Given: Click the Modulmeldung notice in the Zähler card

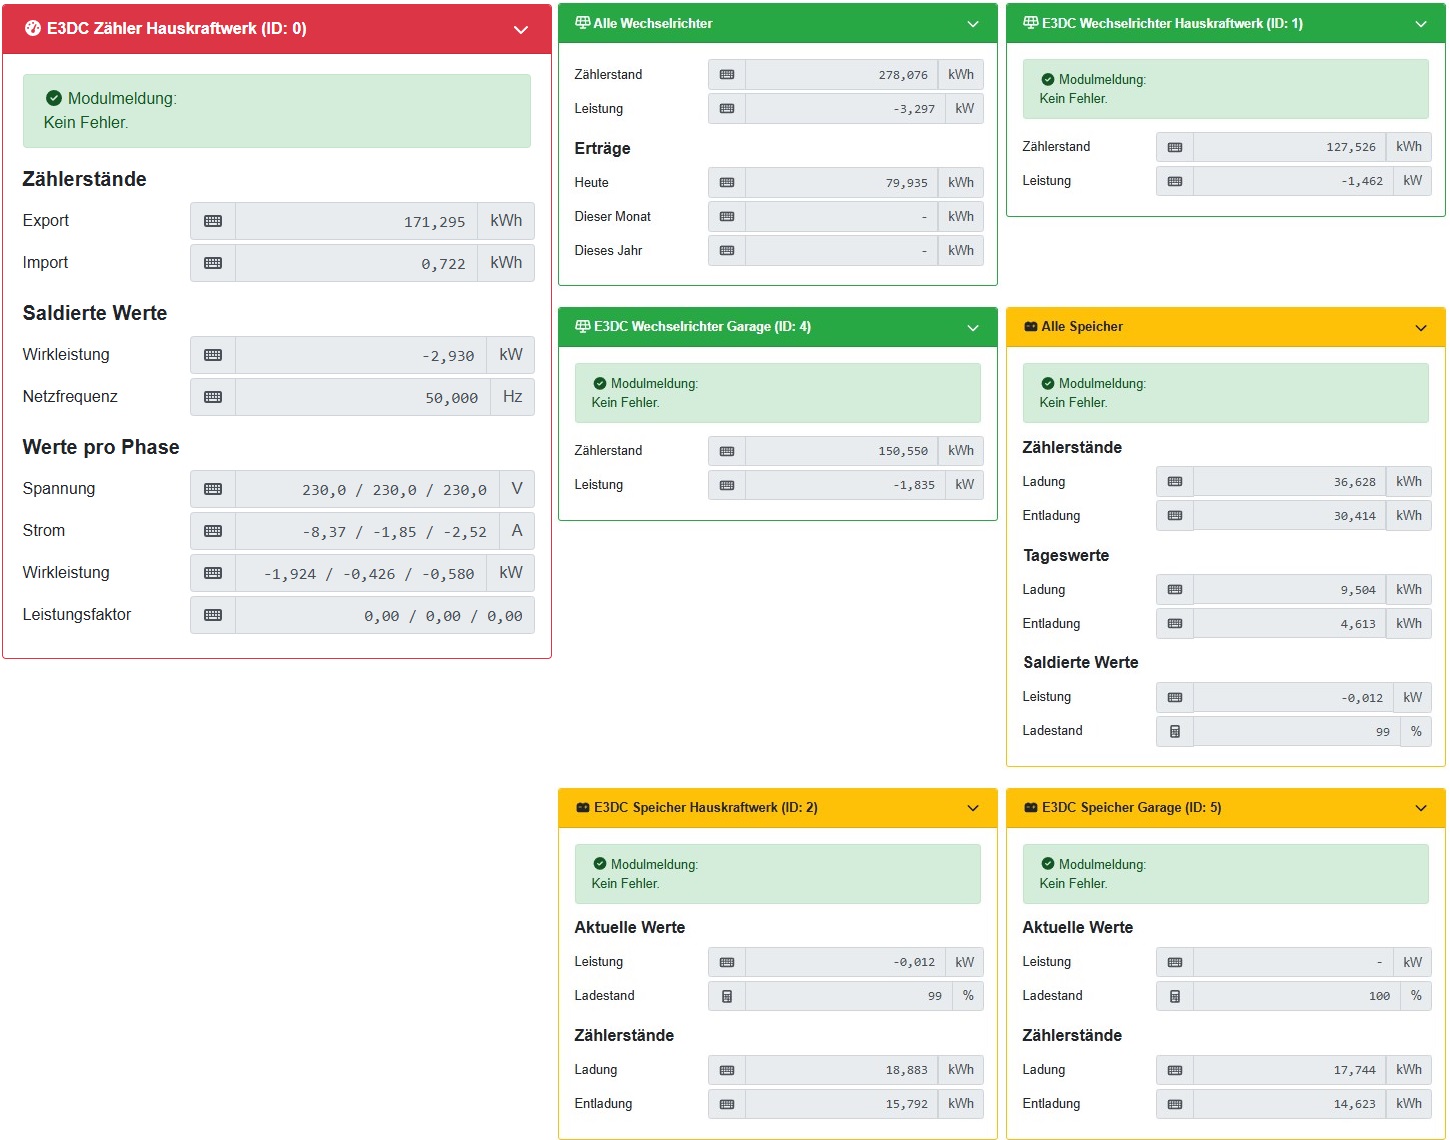Looking at the screenshot, I should coord(277,111).
